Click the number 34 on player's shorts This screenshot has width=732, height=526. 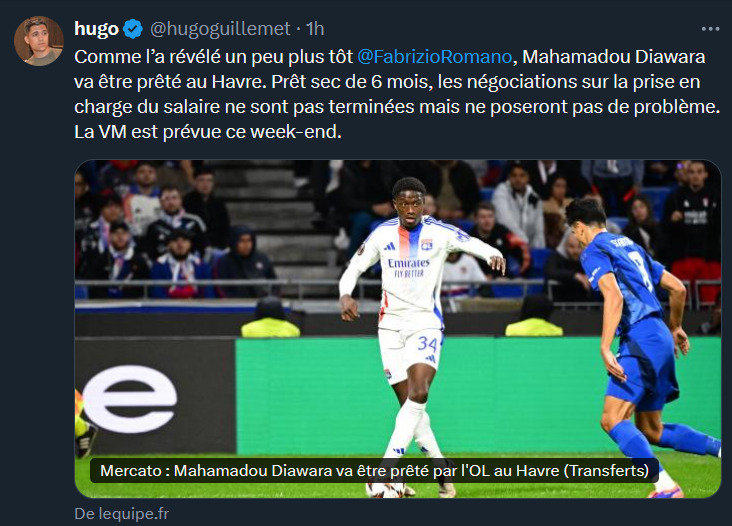428,344
